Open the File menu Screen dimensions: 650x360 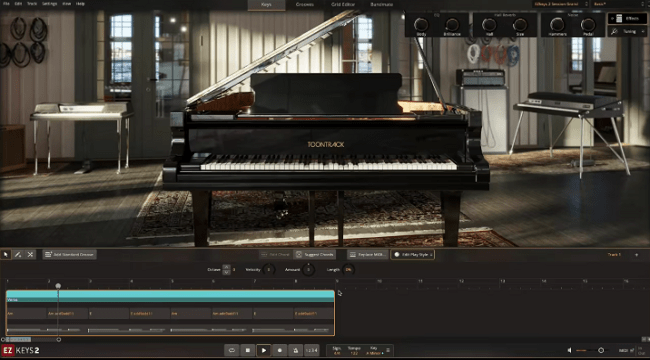(6, 4)
